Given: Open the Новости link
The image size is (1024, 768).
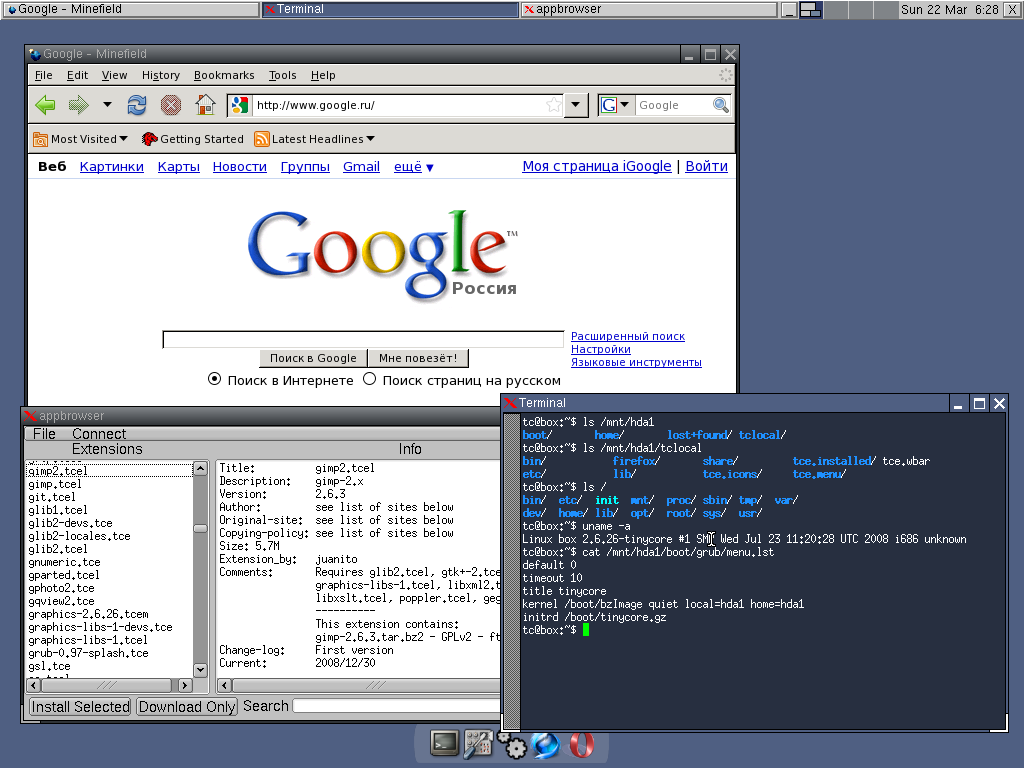Looking at the screenshot, I should [240, 167].
